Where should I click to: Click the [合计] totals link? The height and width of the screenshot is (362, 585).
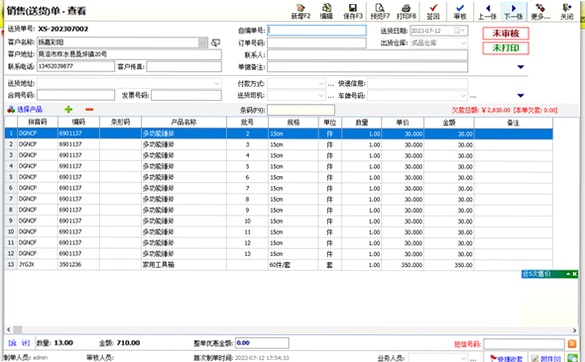point(19,343)
